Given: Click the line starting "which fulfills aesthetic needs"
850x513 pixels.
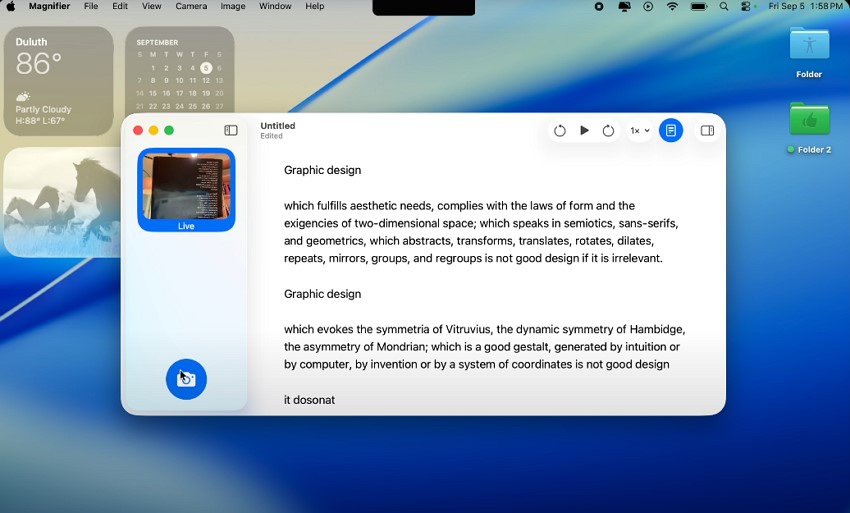Looking at the screenshot, I should pos(459,206).
